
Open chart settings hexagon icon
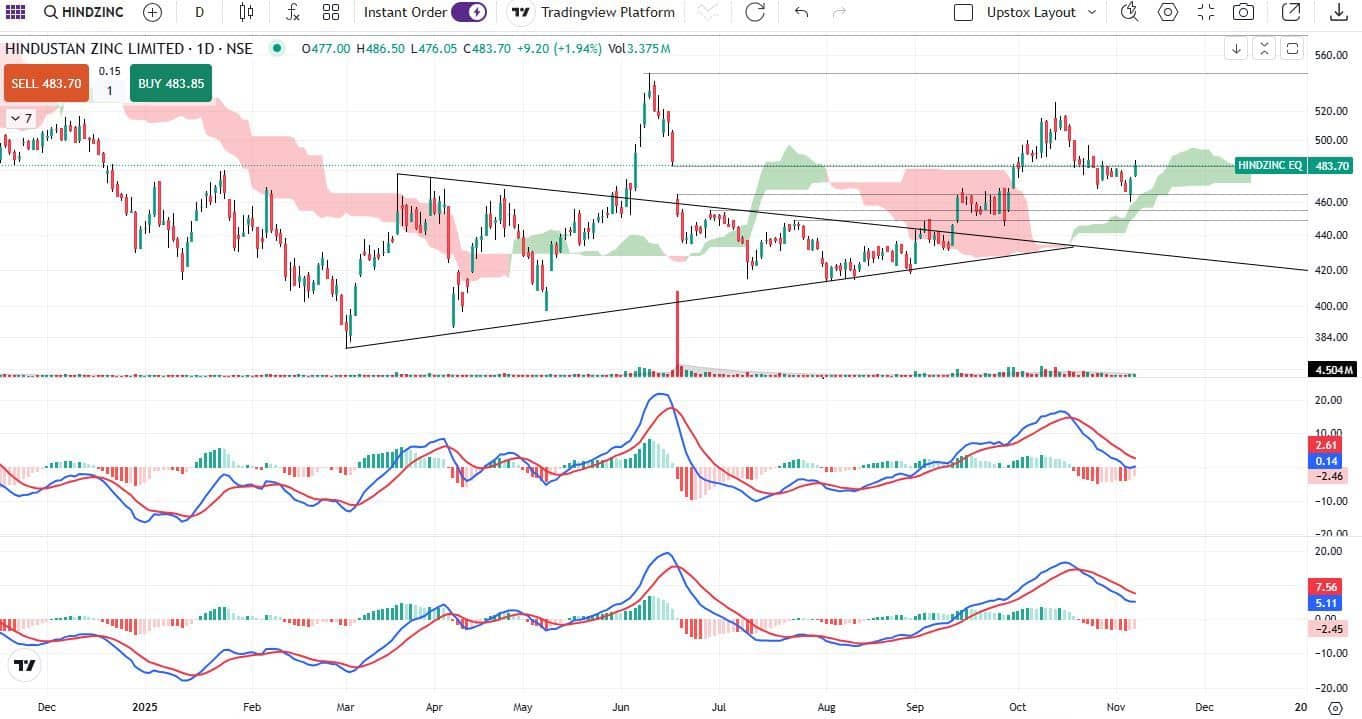pos(1167,12)
